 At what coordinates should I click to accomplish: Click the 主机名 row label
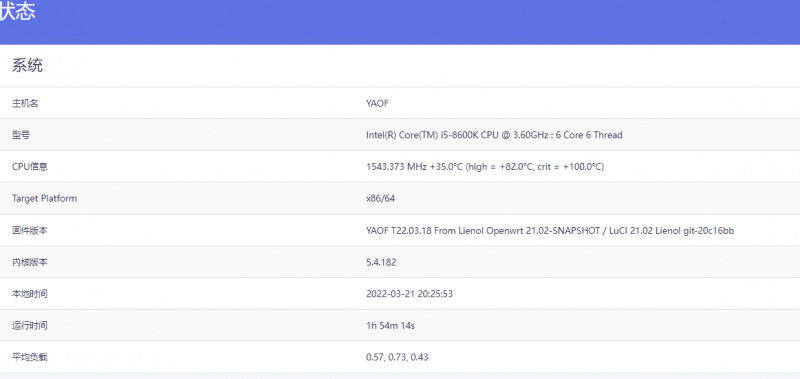click(x=25, y=104)
